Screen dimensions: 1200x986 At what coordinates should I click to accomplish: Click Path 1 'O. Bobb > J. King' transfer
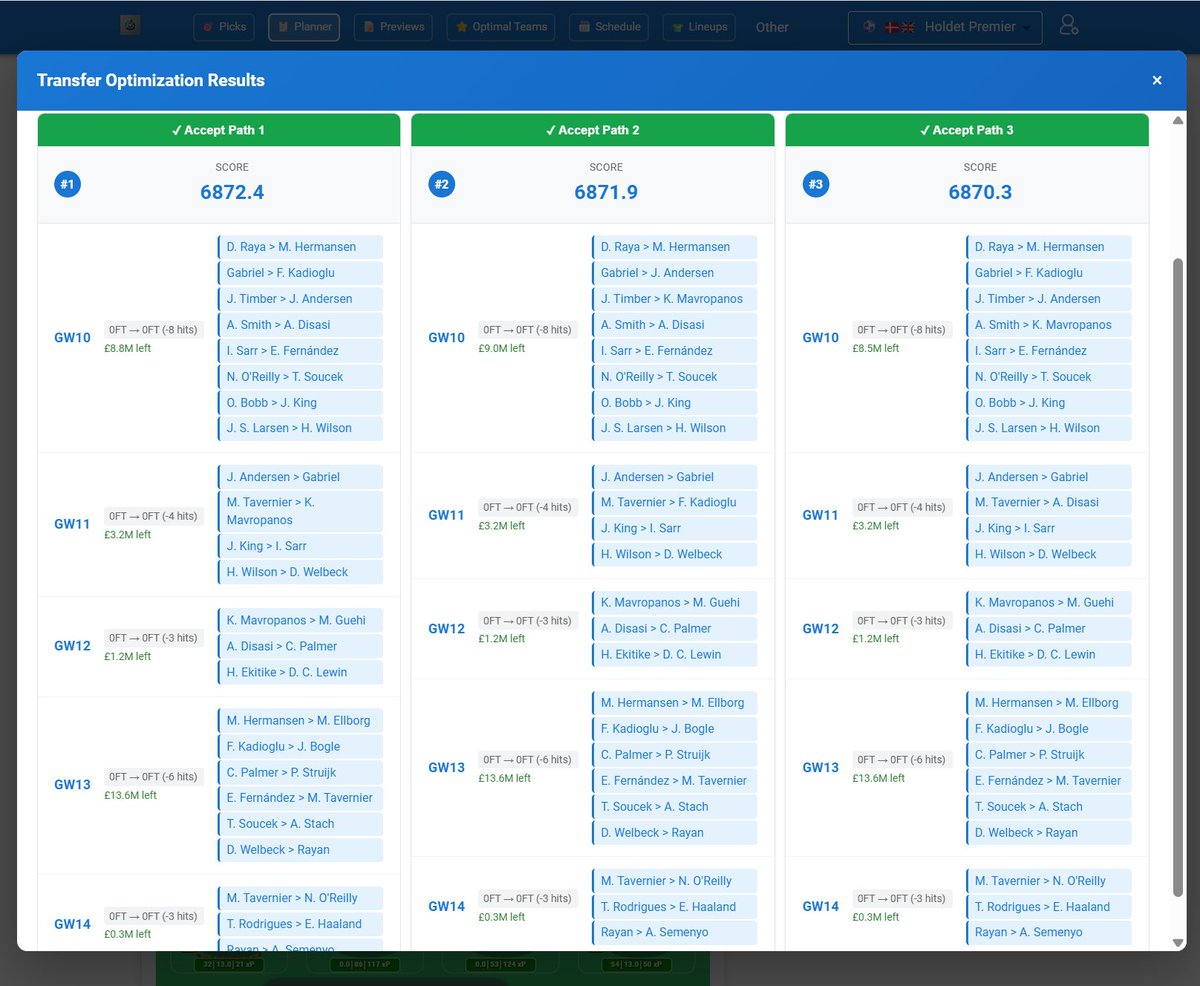(300, 403)
